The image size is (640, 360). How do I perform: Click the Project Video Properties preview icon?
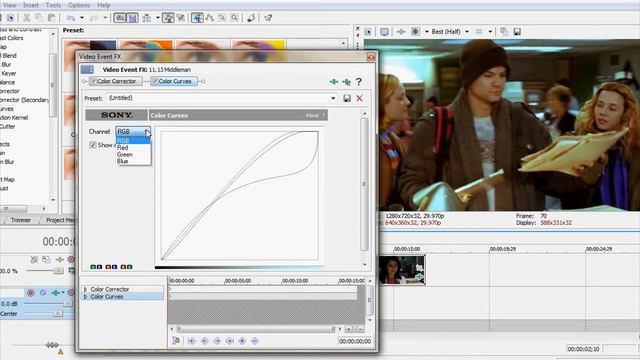367,31
